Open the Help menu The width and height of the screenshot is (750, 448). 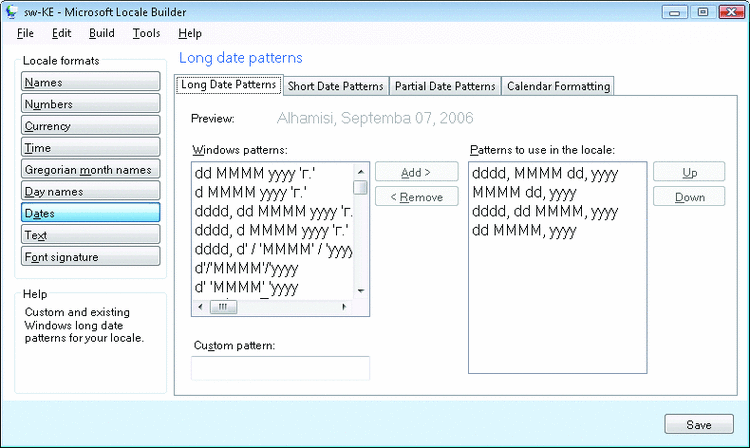[190, 33]
